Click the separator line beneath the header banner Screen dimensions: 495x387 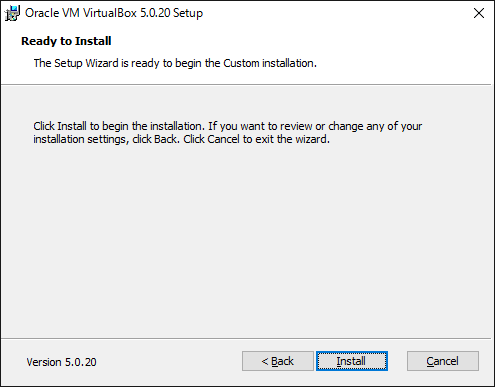click(x=246, y=85)
